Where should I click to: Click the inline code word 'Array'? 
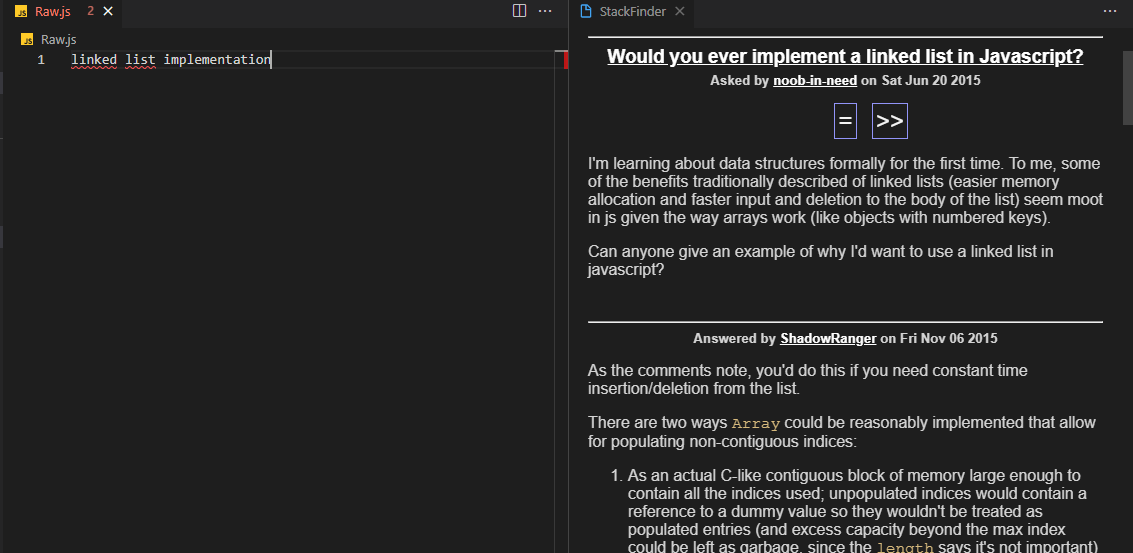coord(756,423)
